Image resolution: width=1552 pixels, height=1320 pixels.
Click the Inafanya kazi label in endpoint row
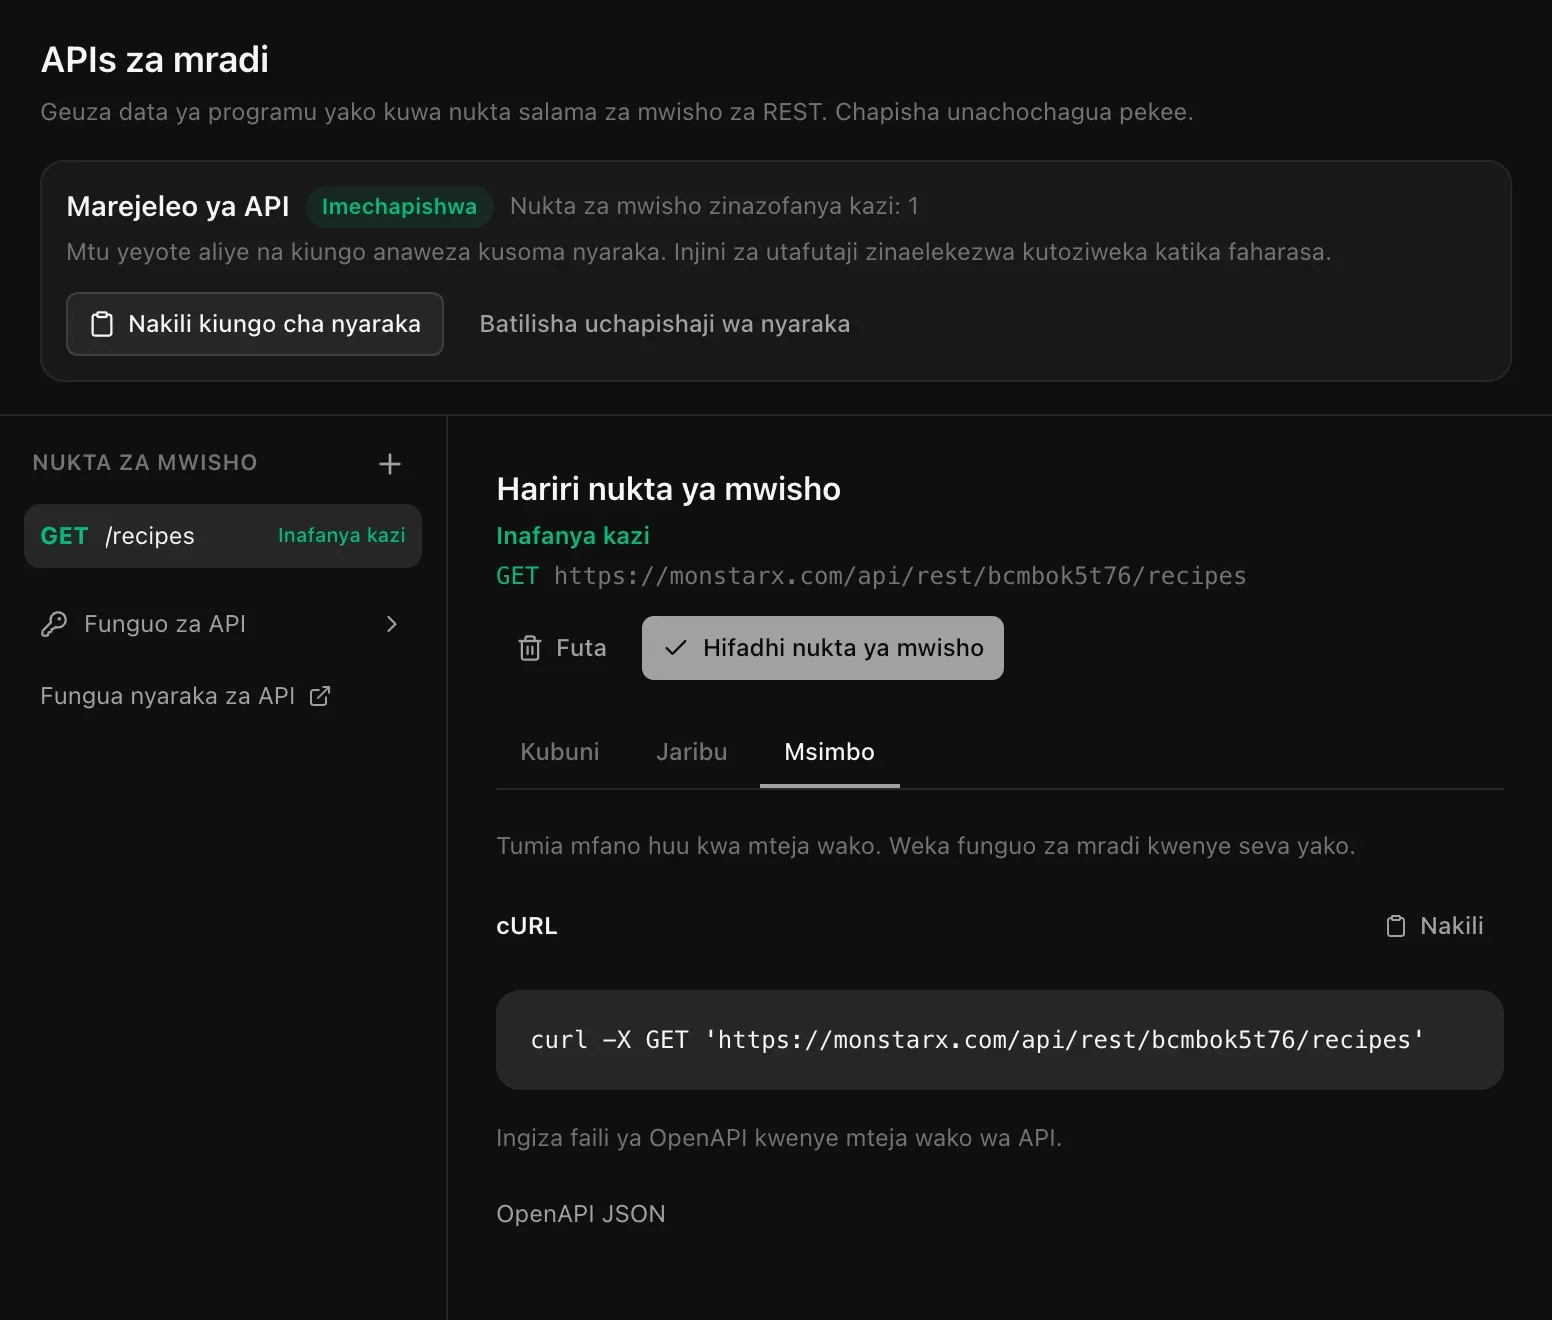342,536
